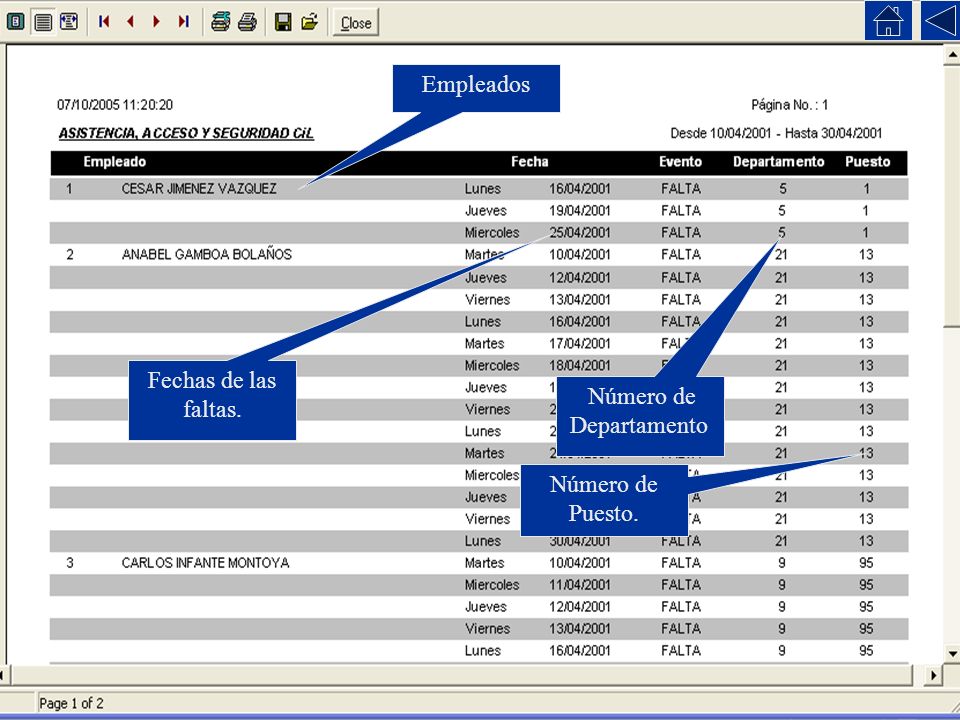The width and height of the screenshot is (960, 720).
Task: Click department 9 in the 11/04/2001 row
Action: coord(782,585)
